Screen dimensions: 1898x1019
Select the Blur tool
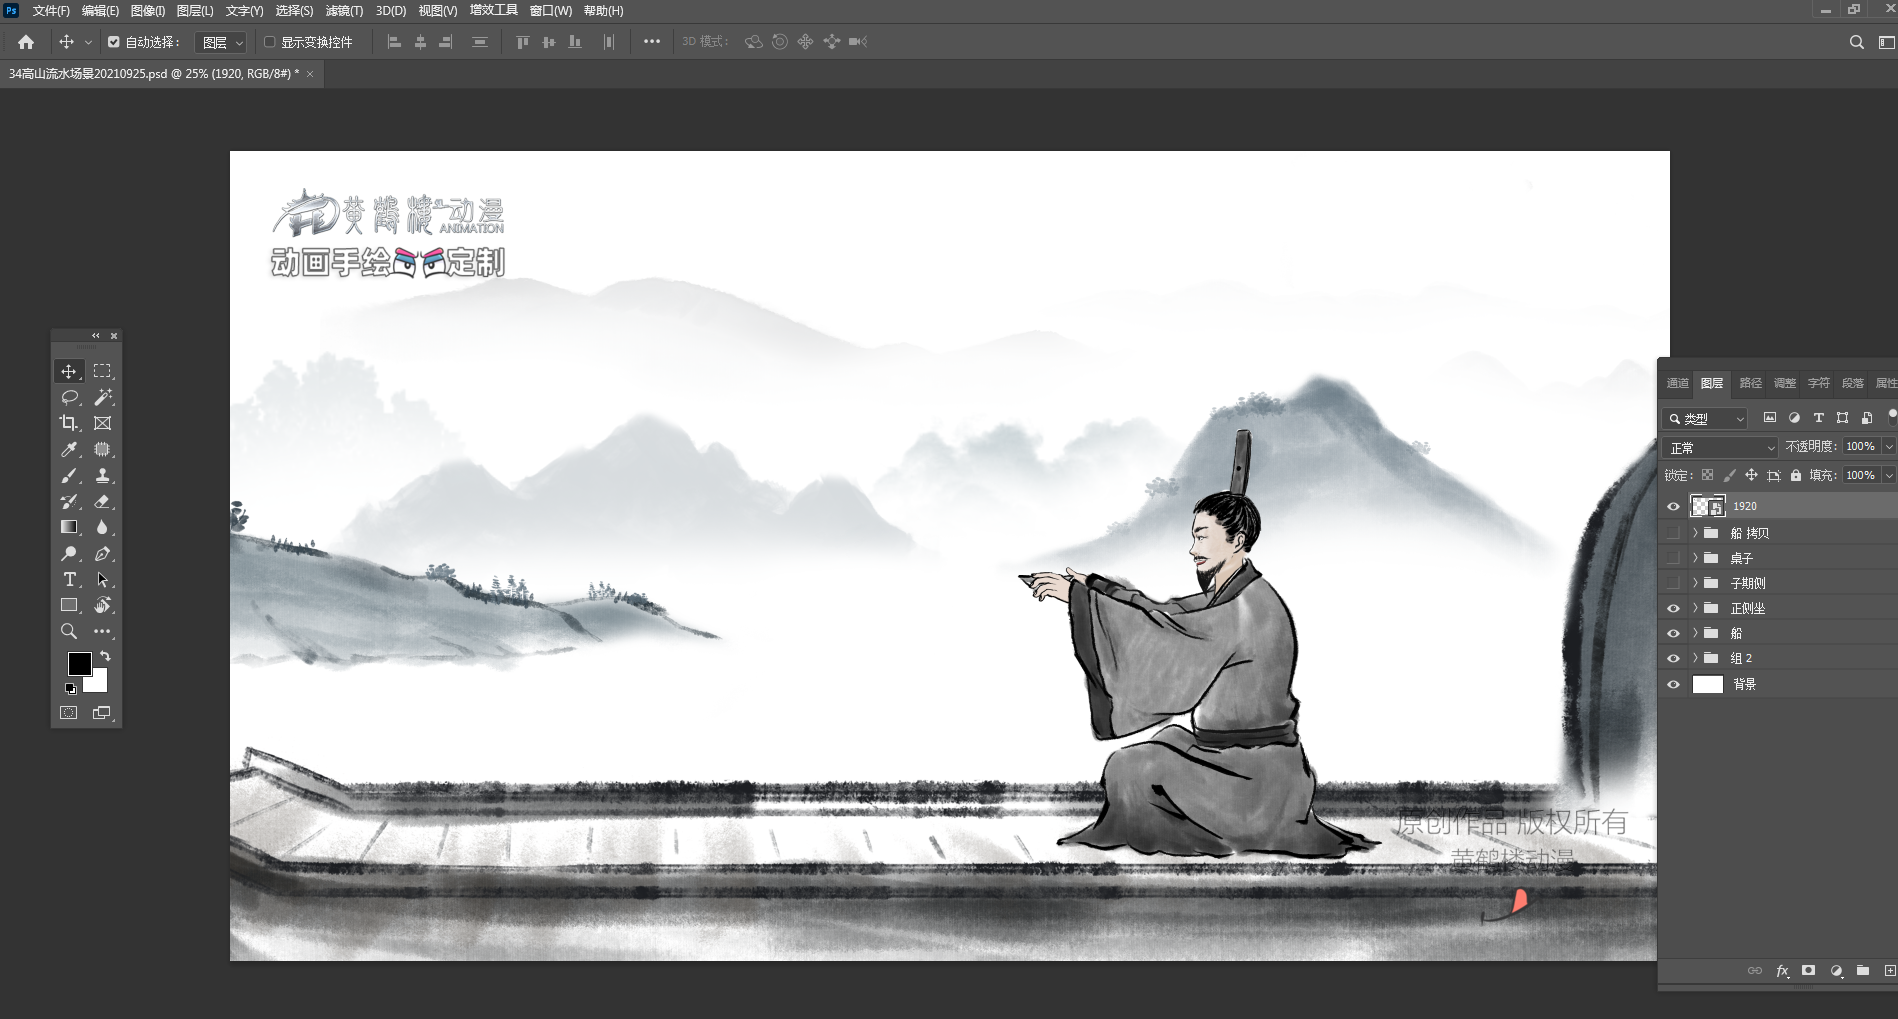(x=102, y=527)
